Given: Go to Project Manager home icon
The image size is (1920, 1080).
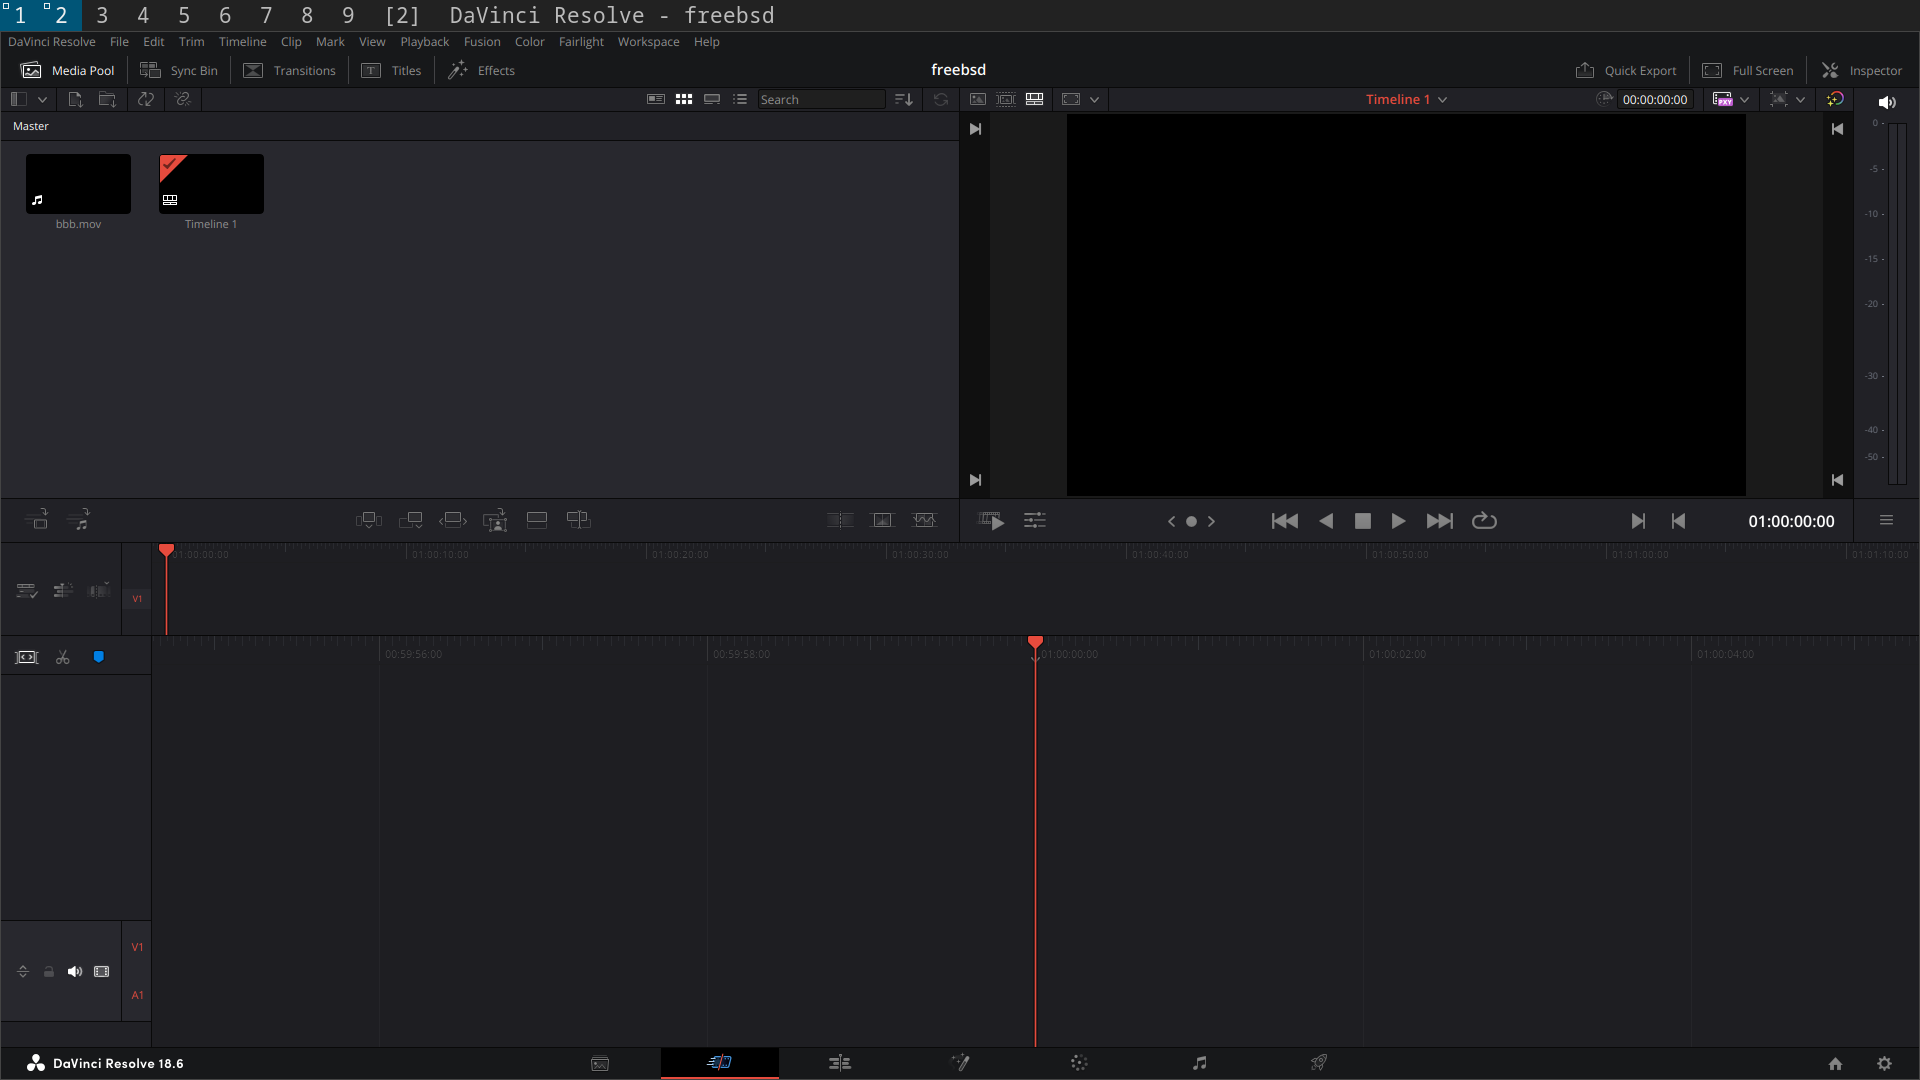Looking at the screenshot, I should point(1835,1064).
